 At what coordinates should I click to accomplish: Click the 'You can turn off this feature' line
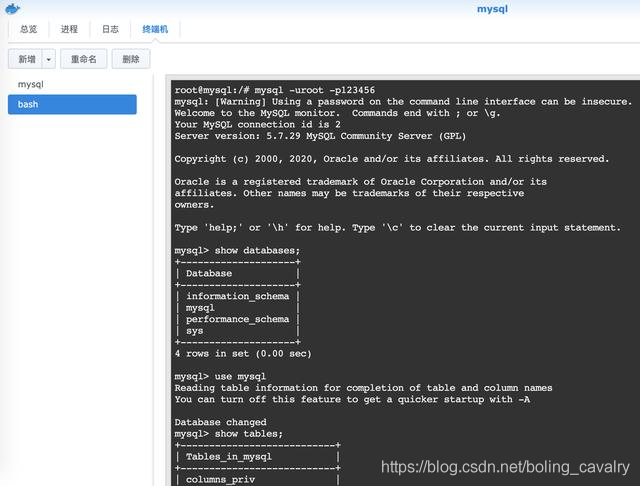(x=352, y=399)
